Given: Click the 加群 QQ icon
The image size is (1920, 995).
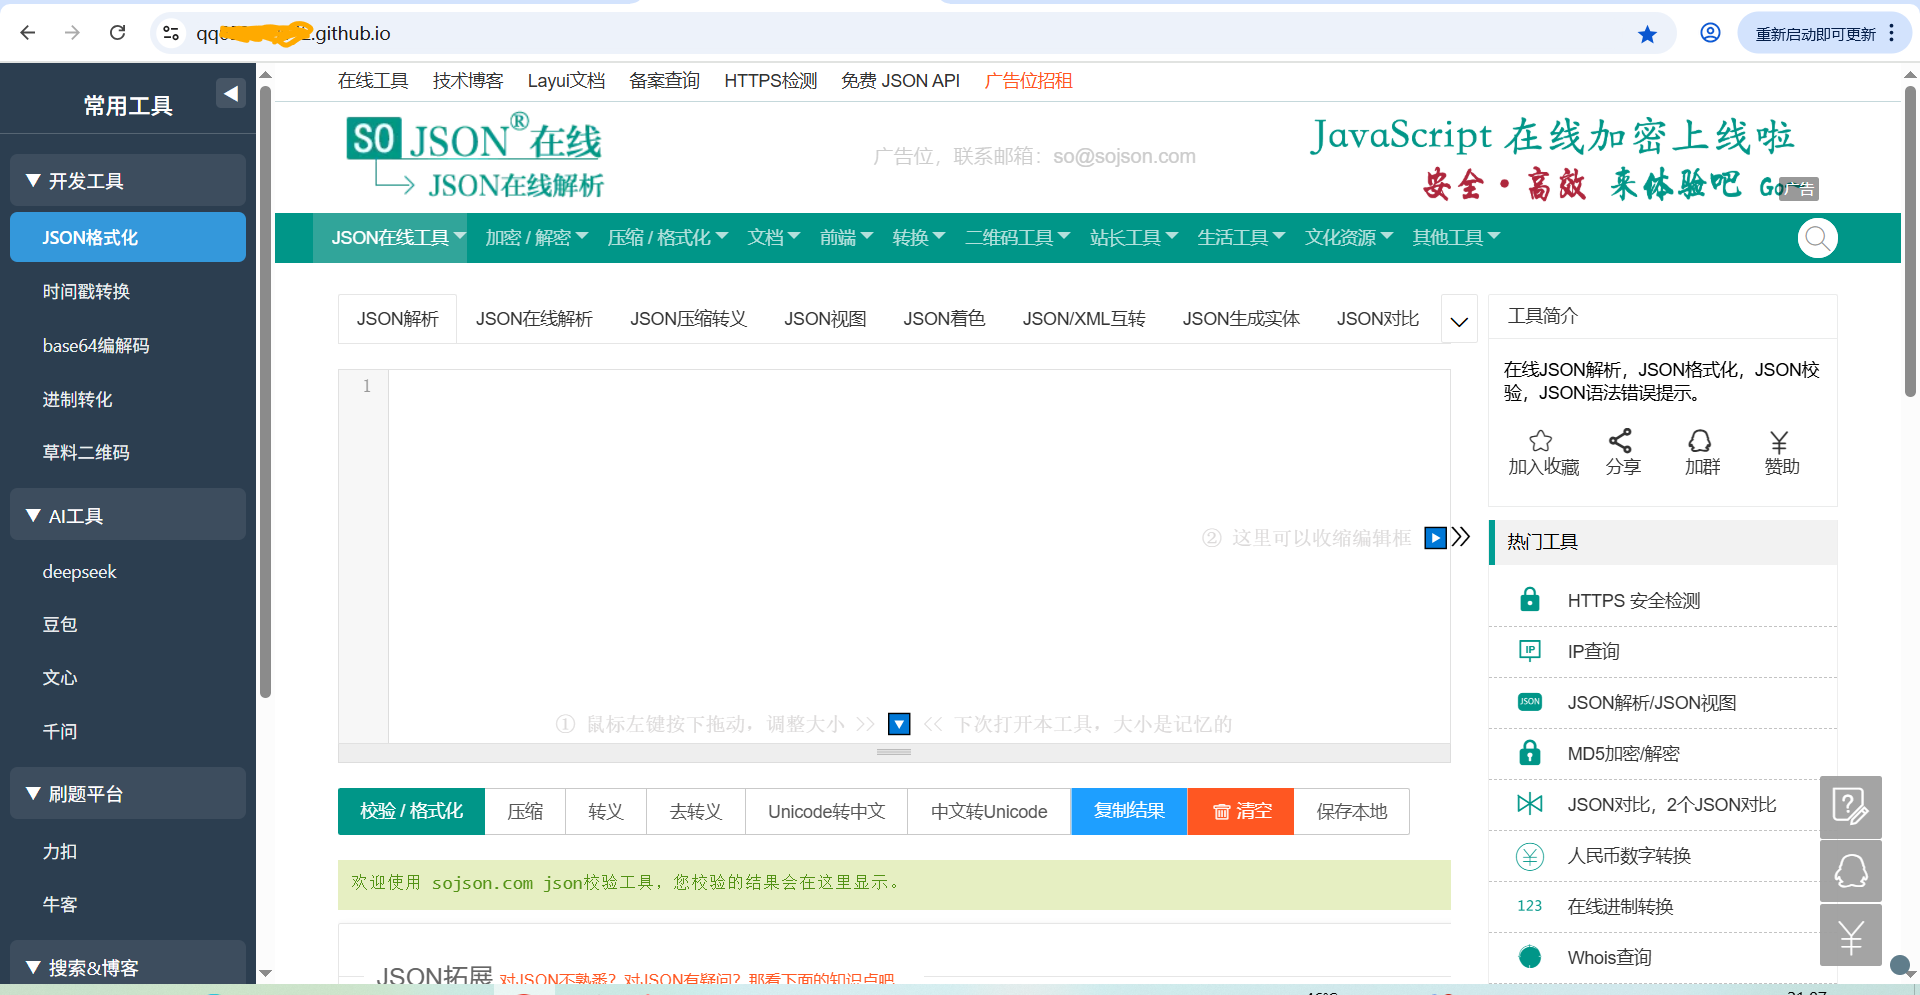Looking at the screenshot, I should [x=1700, y=441].
